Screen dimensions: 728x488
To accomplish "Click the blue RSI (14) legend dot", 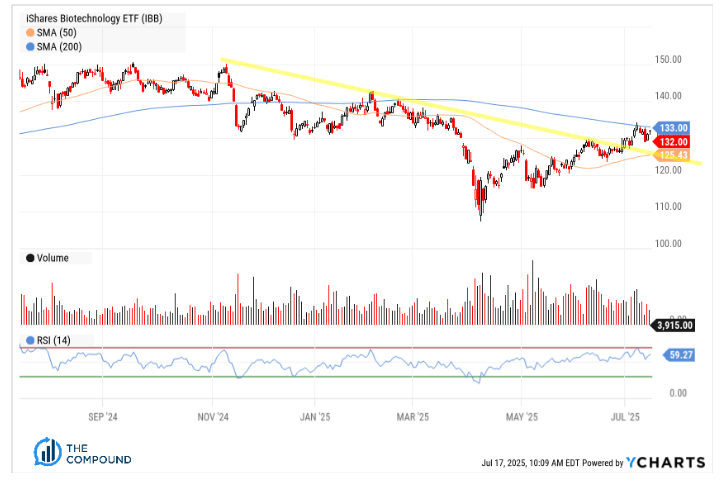I will tap(30, 341).
